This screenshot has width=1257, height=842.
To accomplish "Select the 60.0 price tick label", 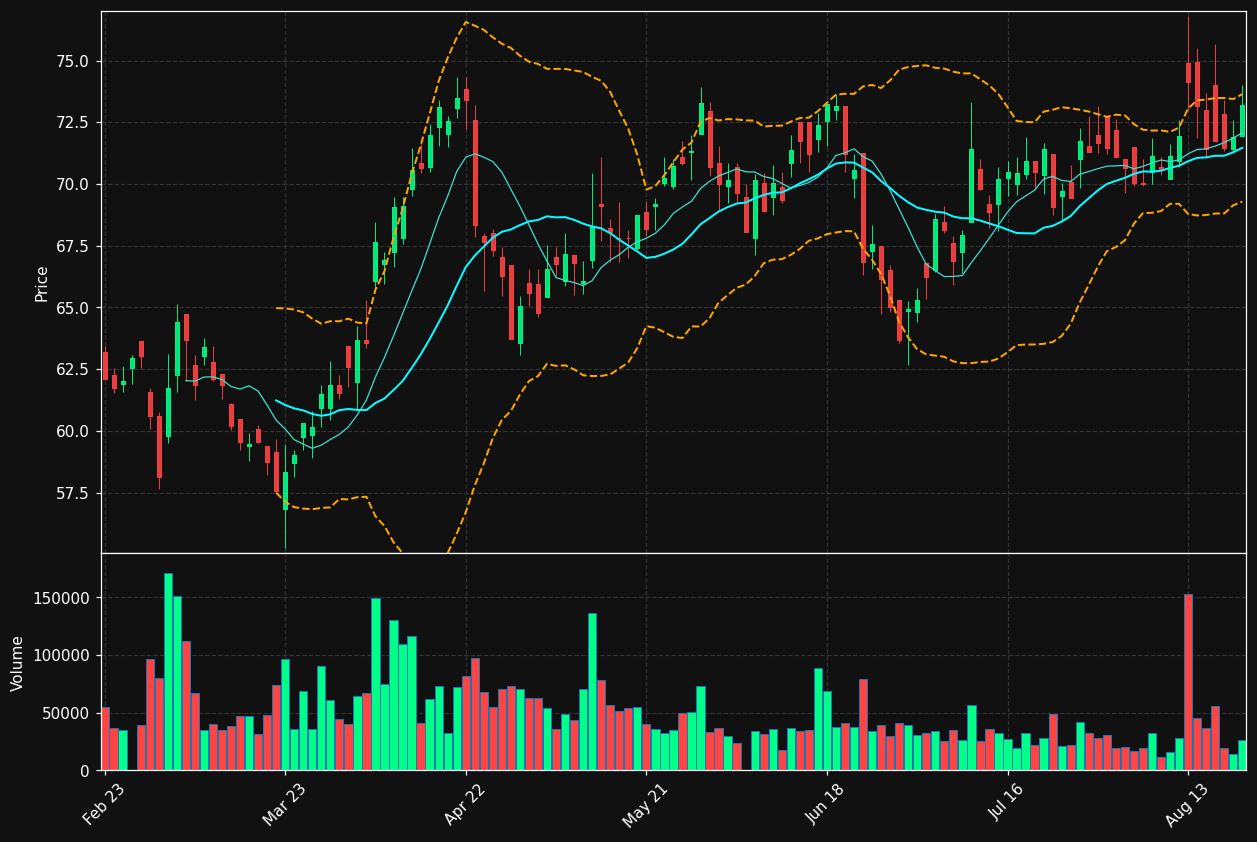I will (x=71, y=432).
